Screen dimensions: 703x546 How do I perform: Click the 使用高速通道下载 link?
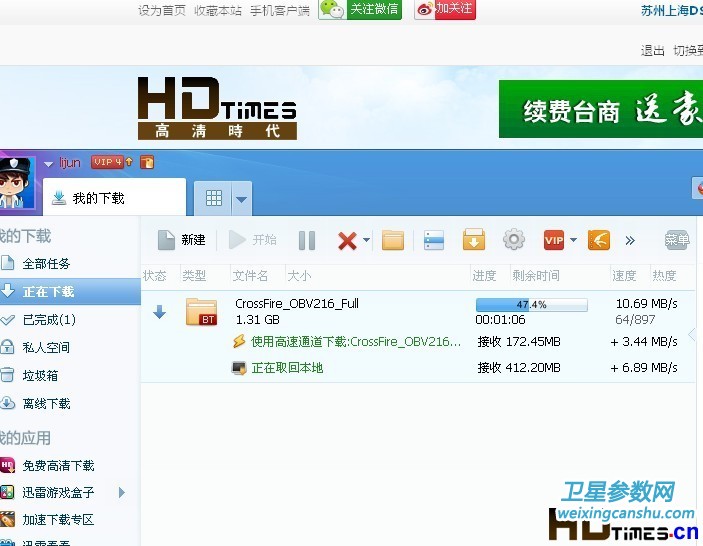355,342
